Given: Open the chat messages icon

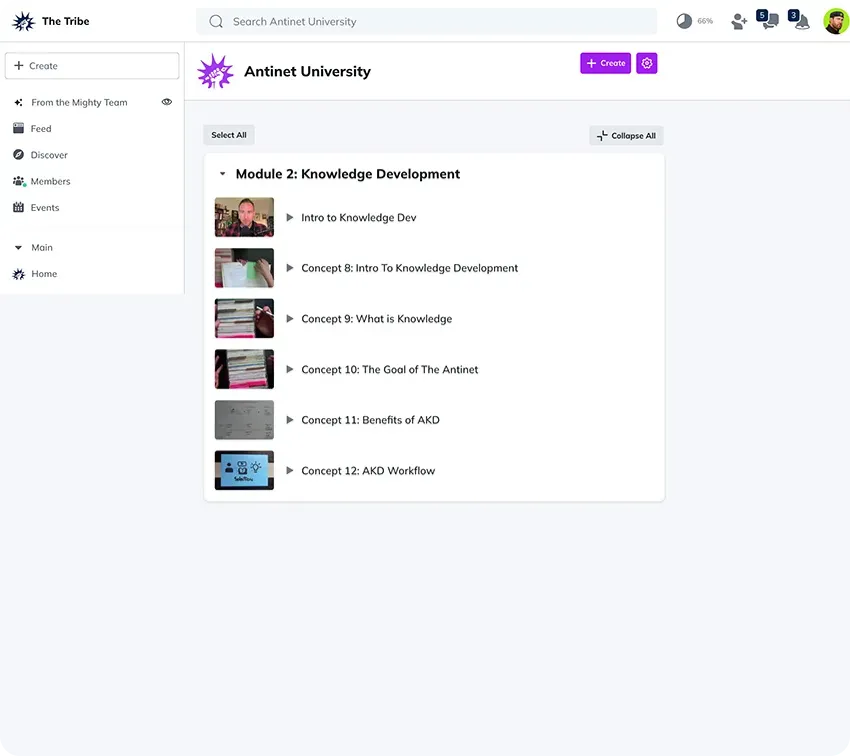Looking at the screenshot, I should click(770, 21).
